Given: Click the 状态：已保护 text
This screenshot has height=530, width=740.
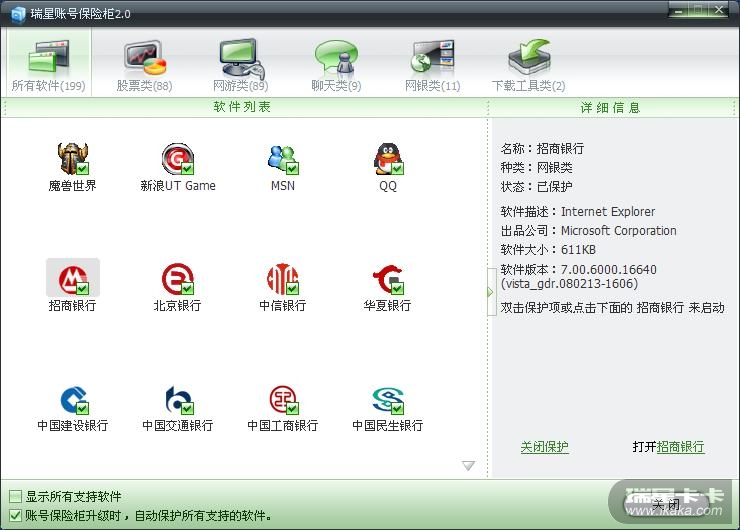Looking at the screenshot, I should point(537,186).
